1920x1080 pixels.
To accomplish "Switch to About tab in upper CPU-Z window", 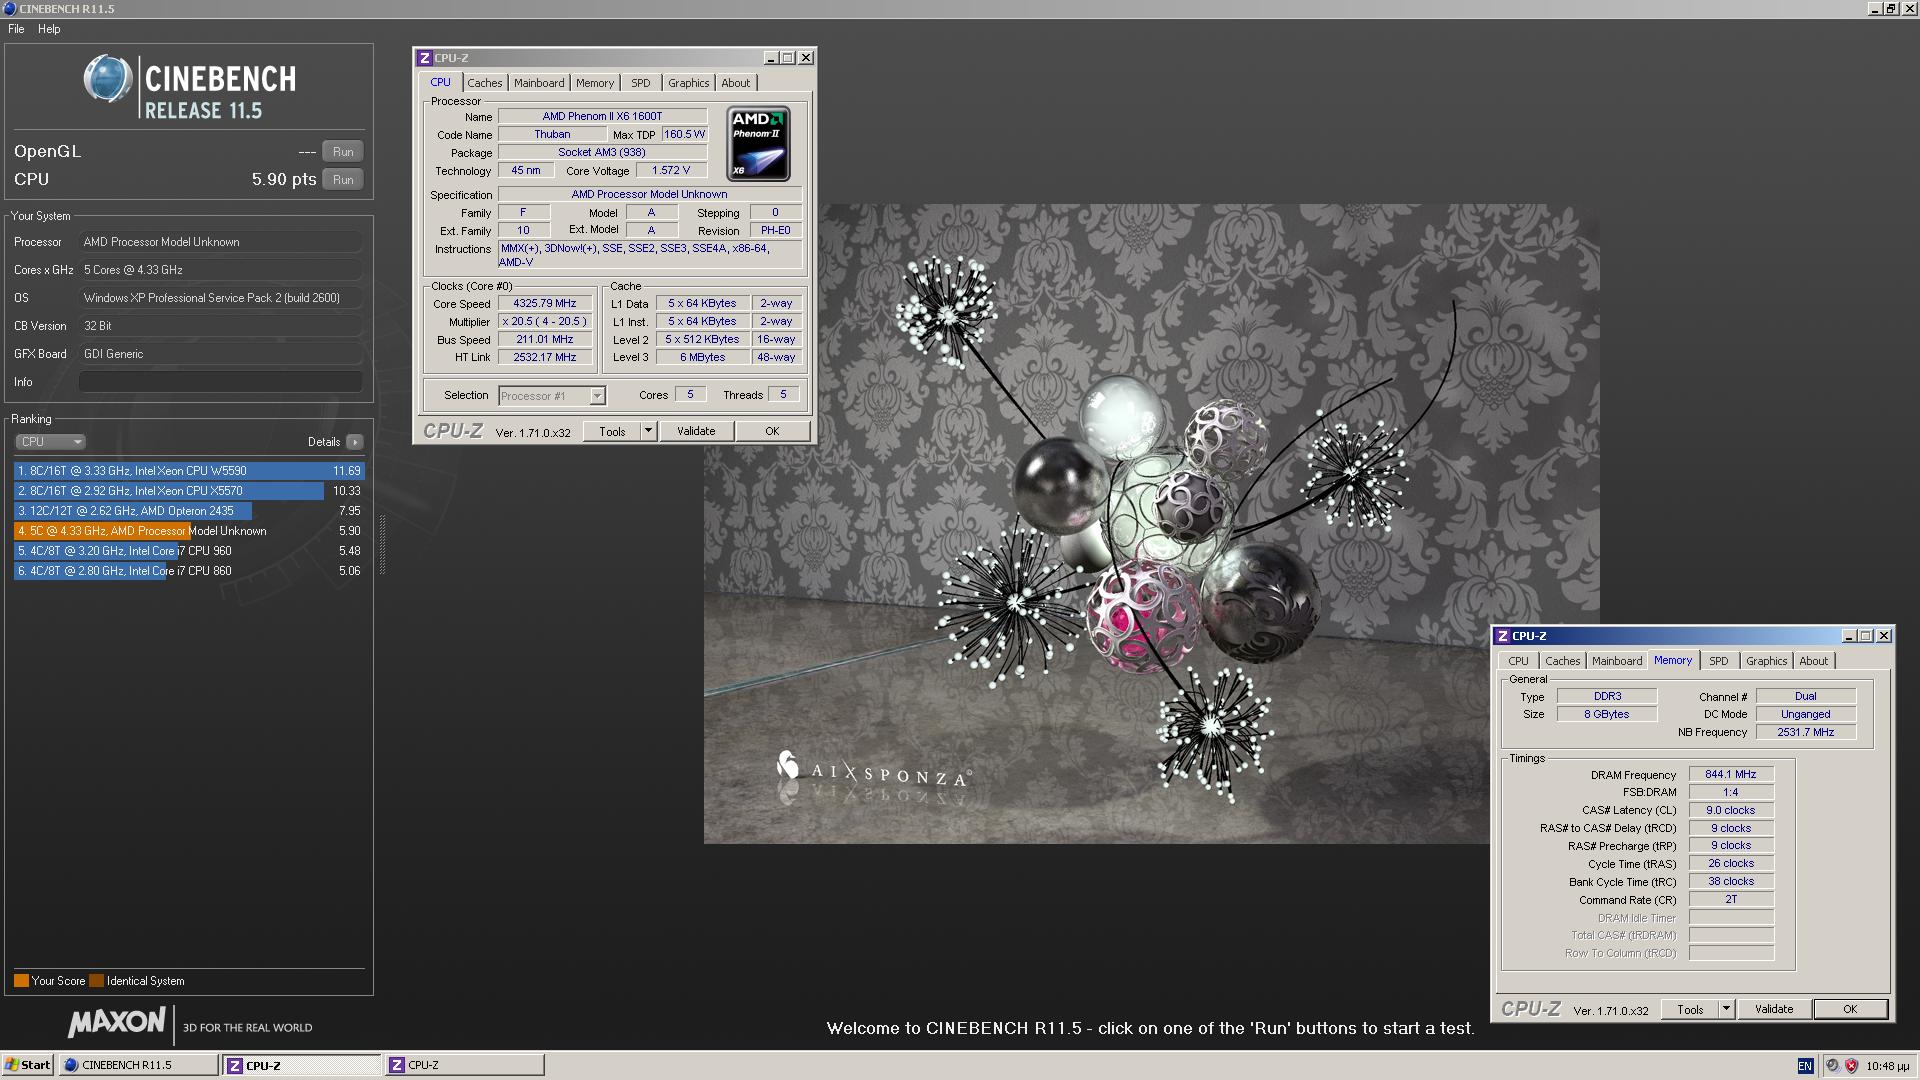I will coord(736,83).
